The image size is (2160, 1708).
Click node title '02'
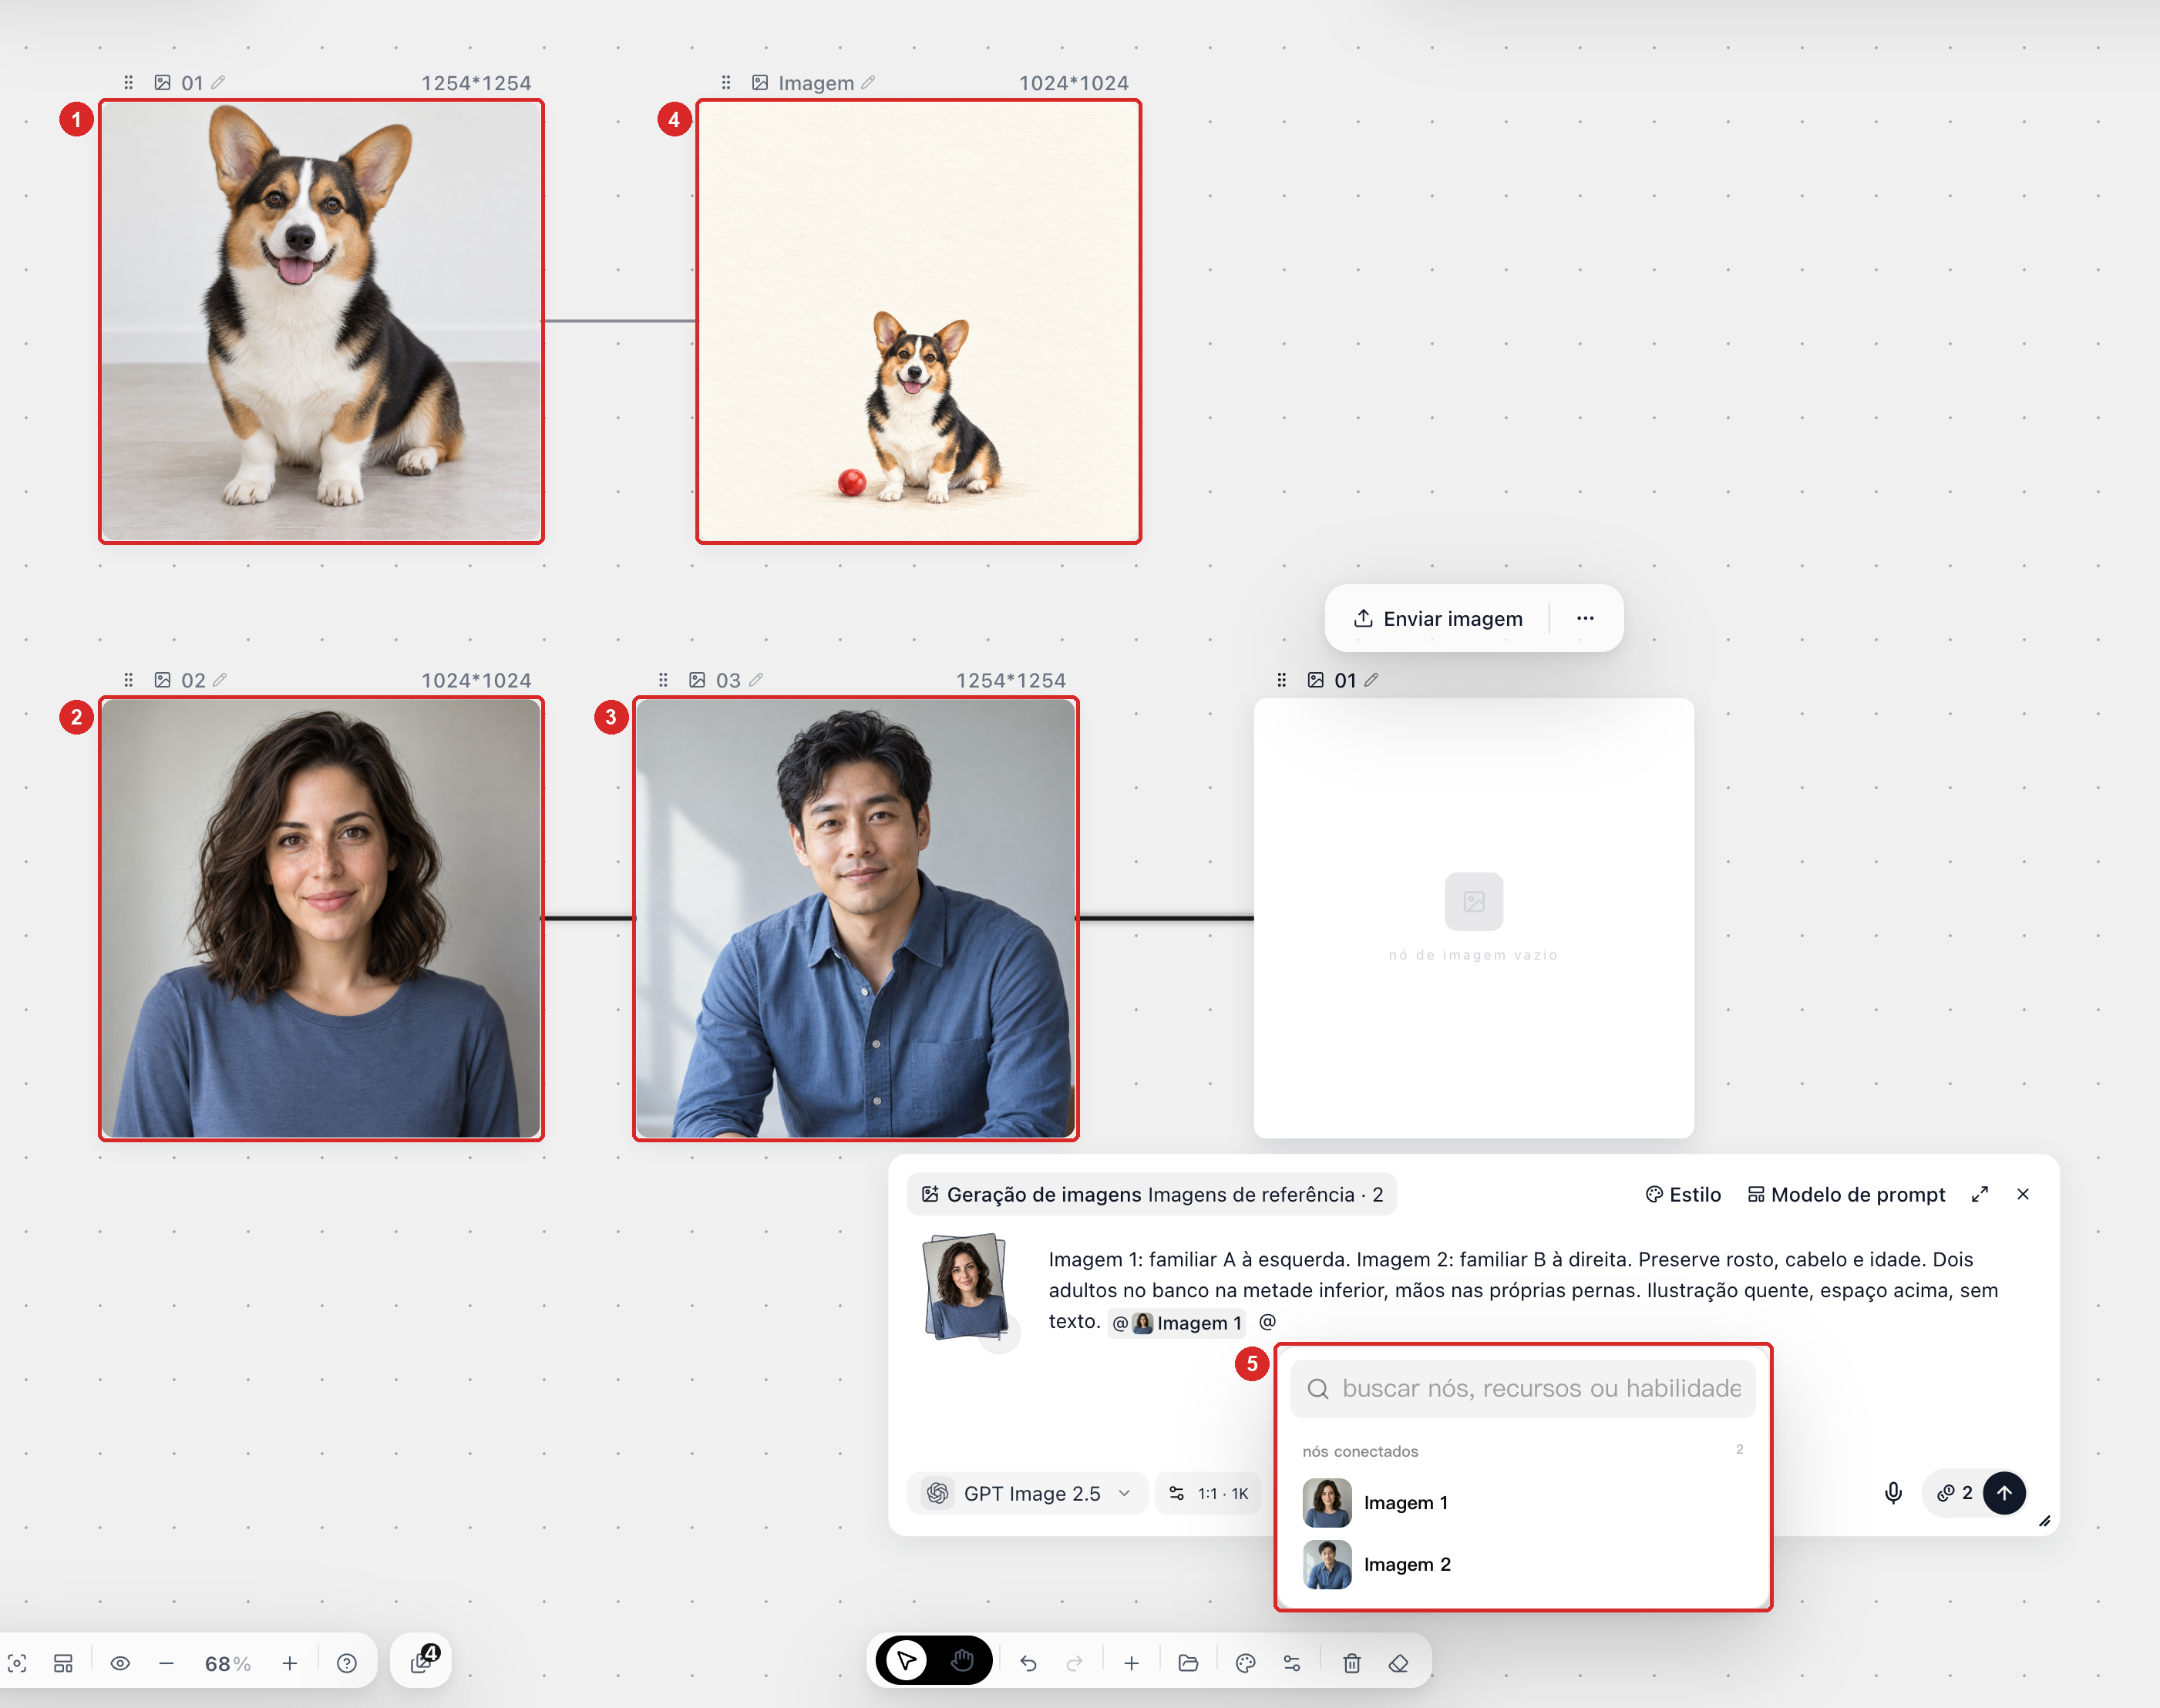coord(193,680)
